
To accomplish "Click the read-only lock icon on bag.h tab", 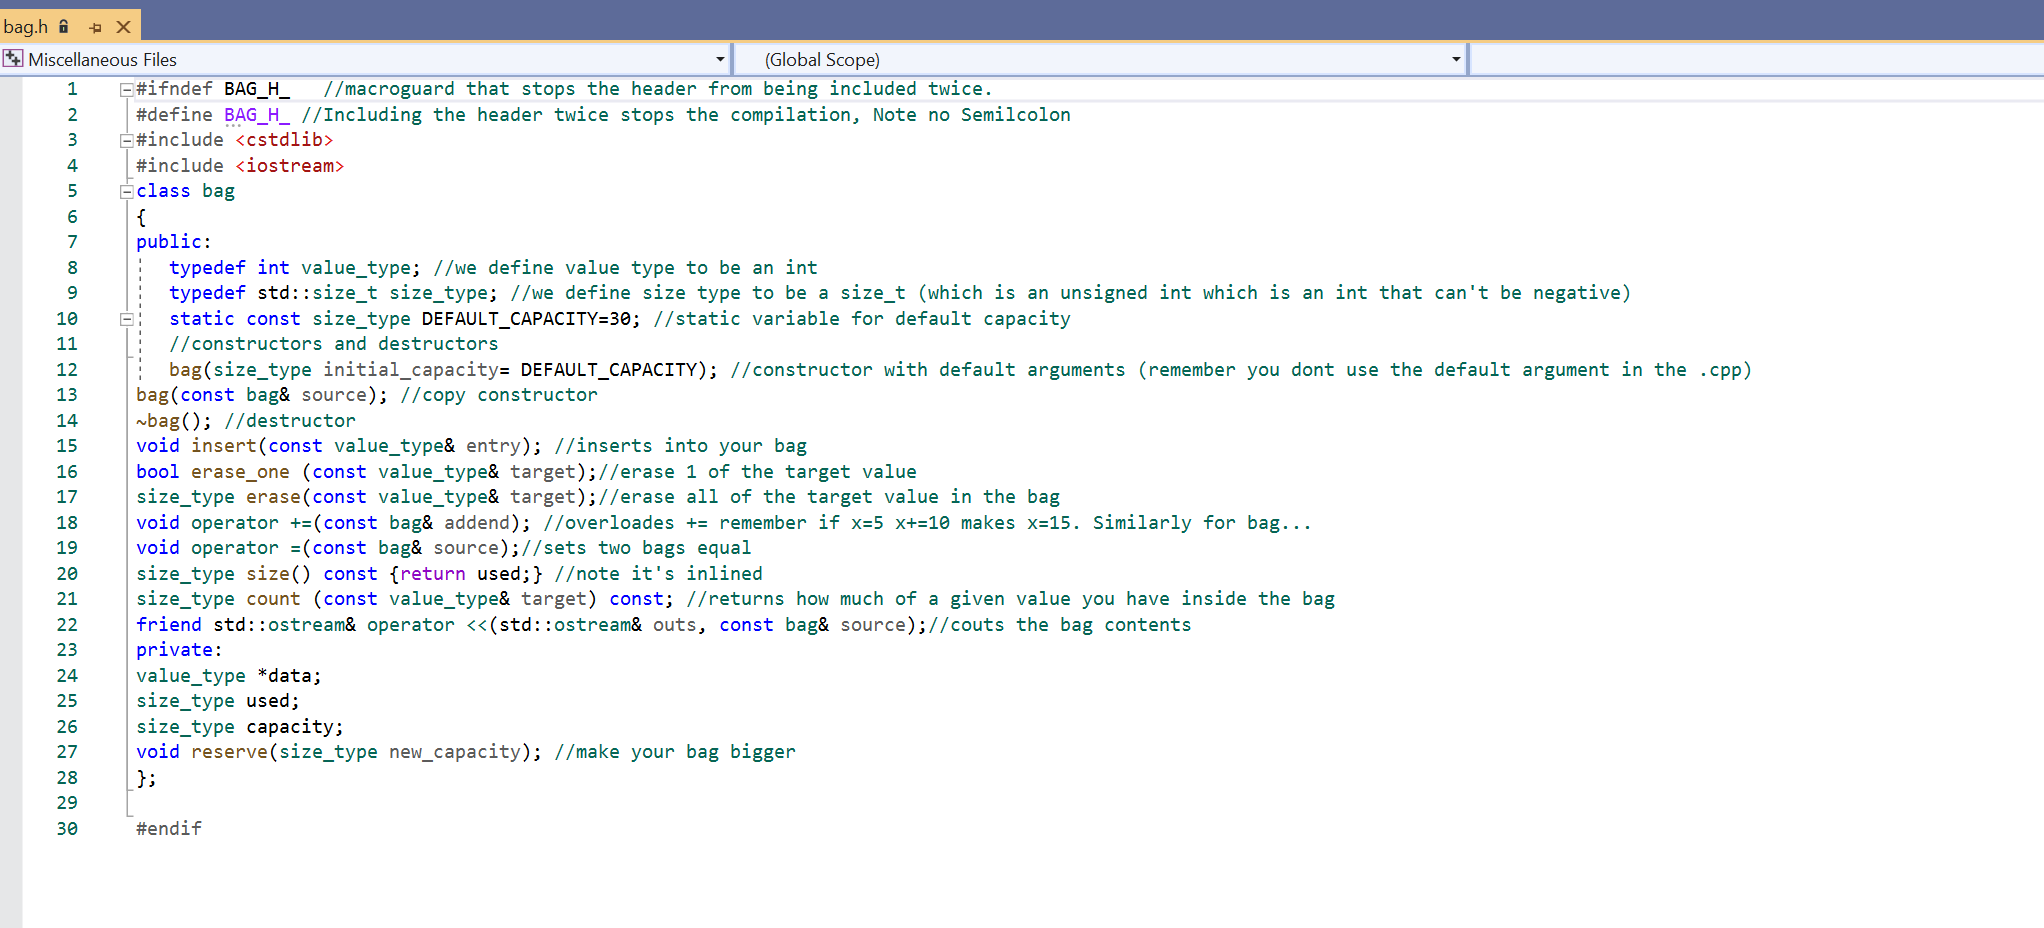I will (63, 26).
